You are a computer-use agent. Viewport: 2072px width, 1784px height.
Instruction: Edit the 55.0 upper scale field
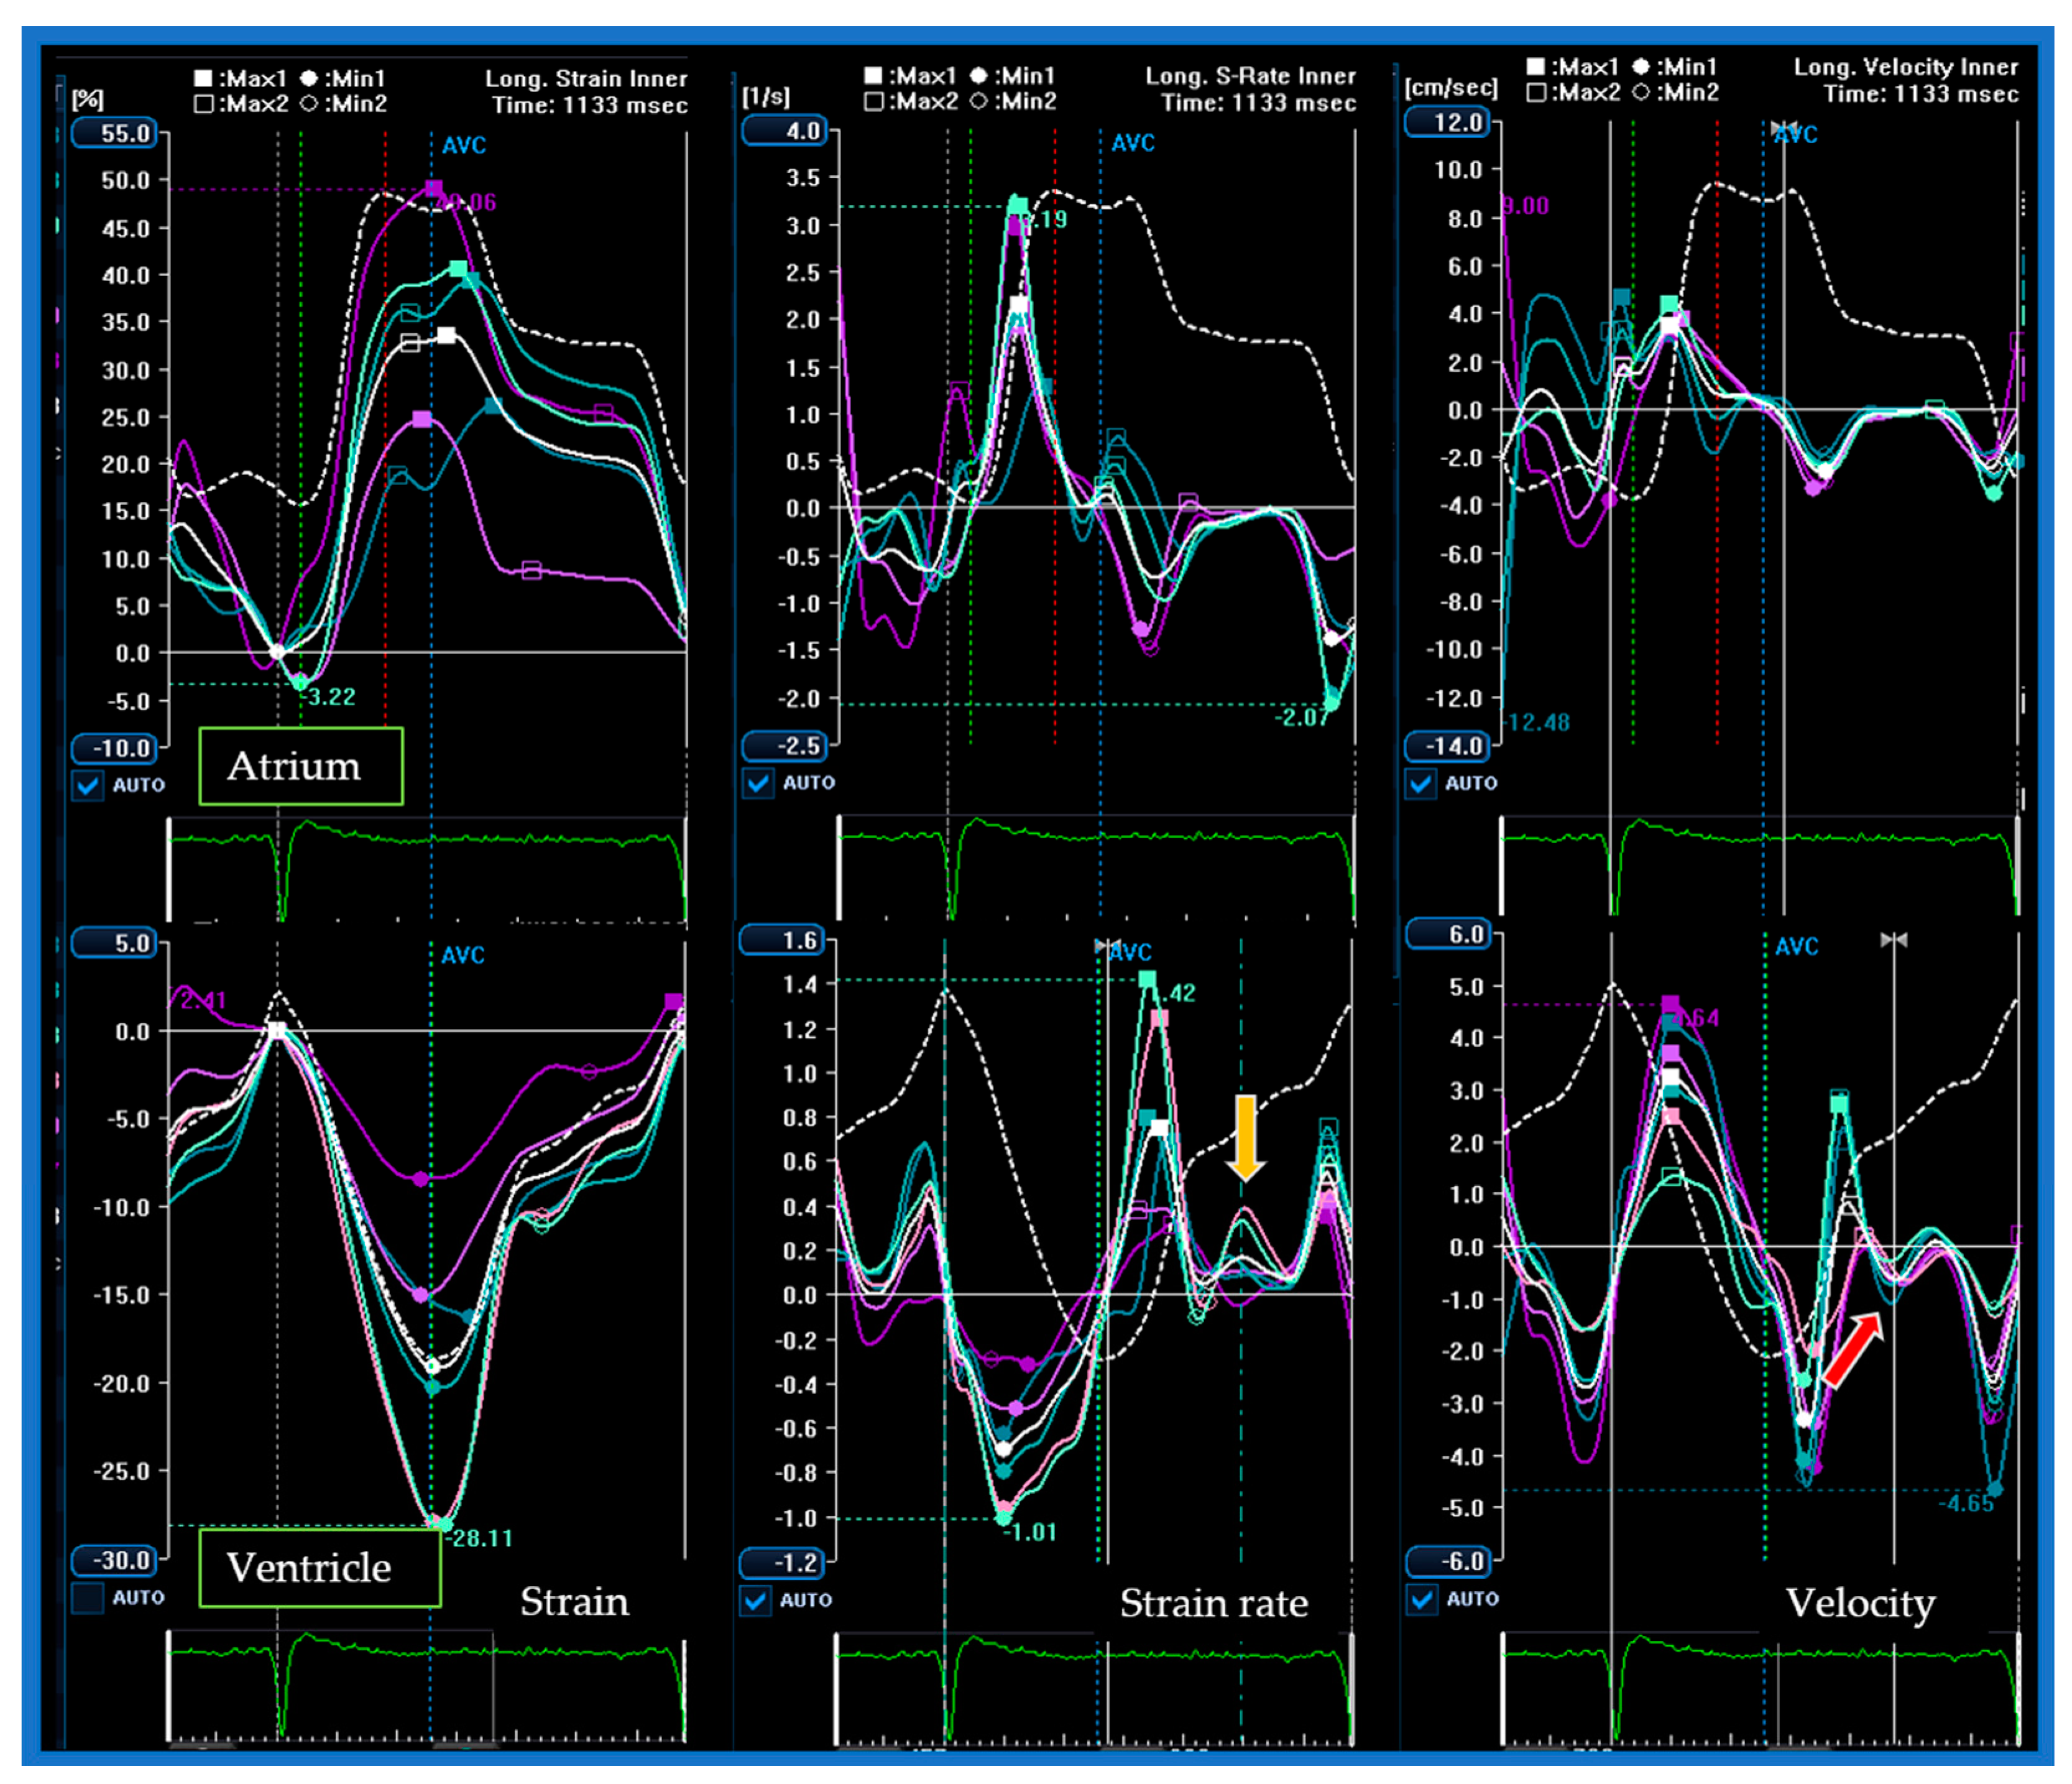pyautogui.click(x=115, y=133)
